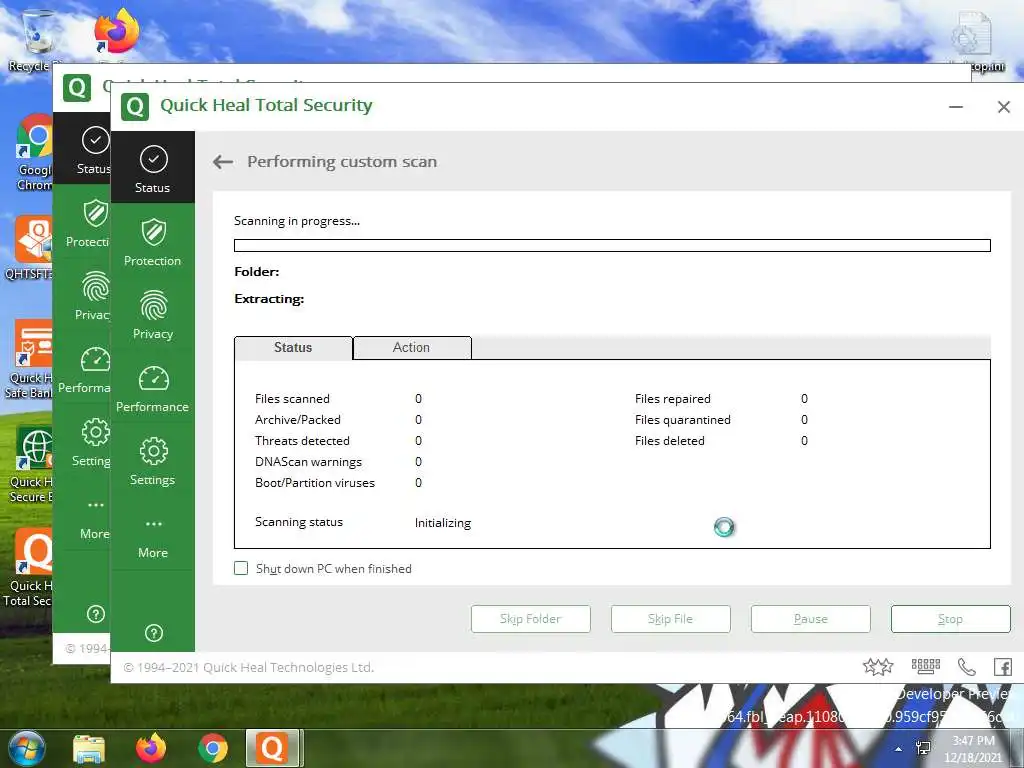
Task: Open Settings gear in front window sidebar
Action: 153,461
